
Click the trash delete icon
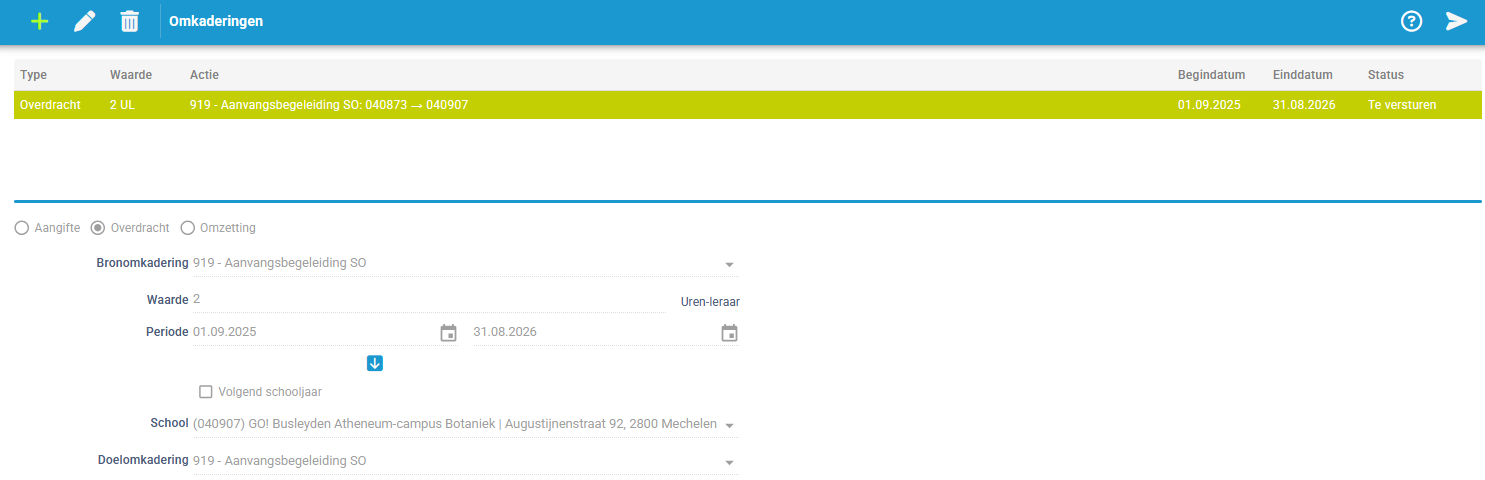pos(130,21)
